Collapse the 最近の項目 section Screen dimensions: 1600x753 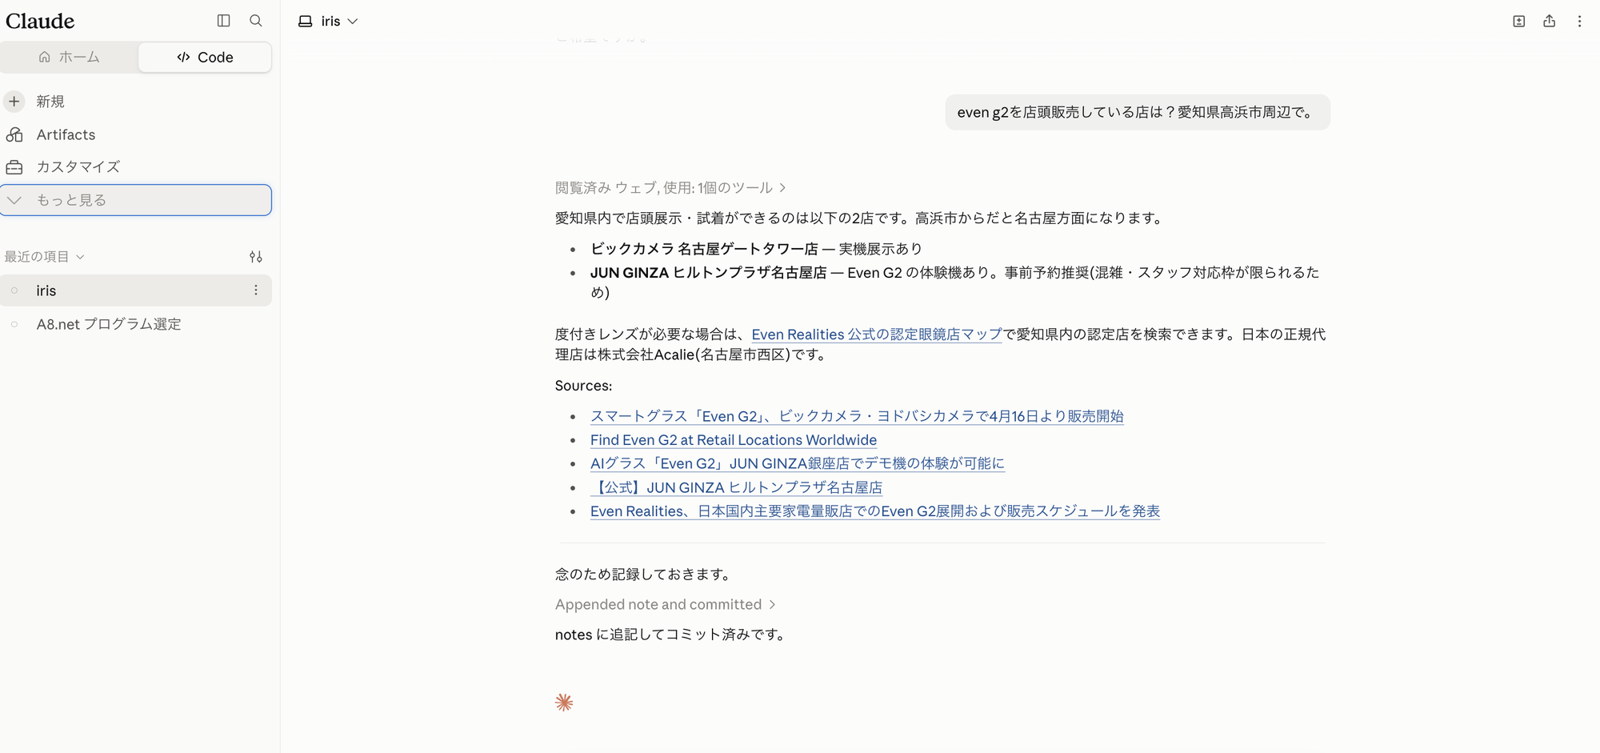point(44,257)
